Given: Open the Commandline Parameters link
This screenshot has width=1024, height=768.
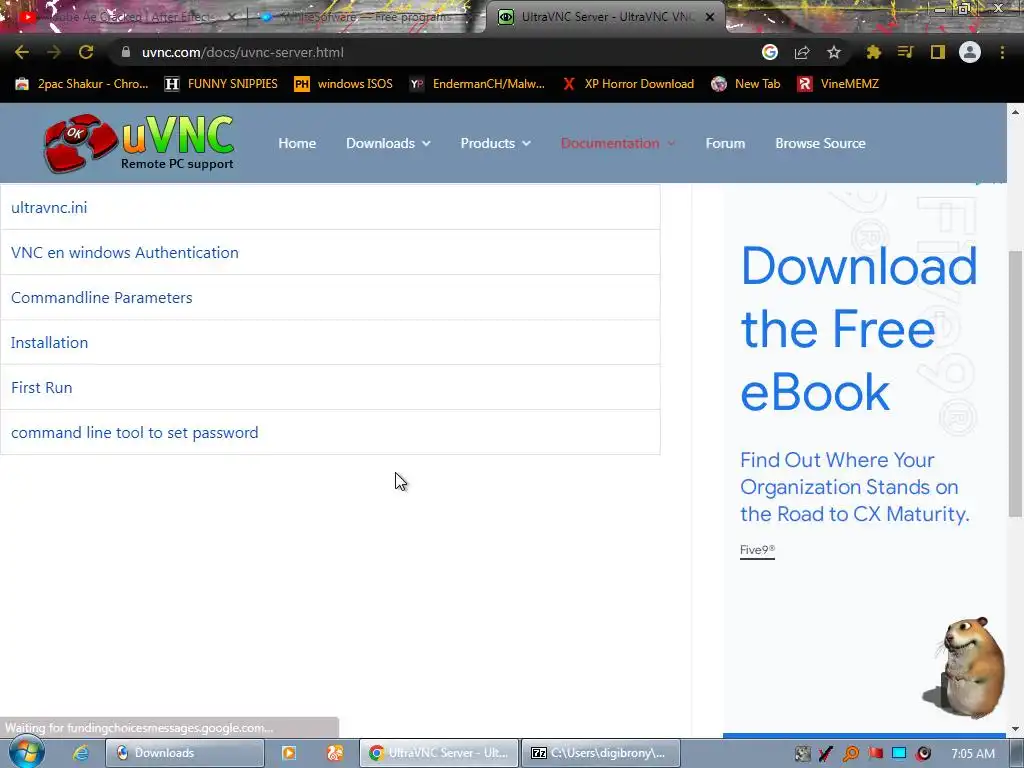Looking at the screenshot, I should [102, 298].
